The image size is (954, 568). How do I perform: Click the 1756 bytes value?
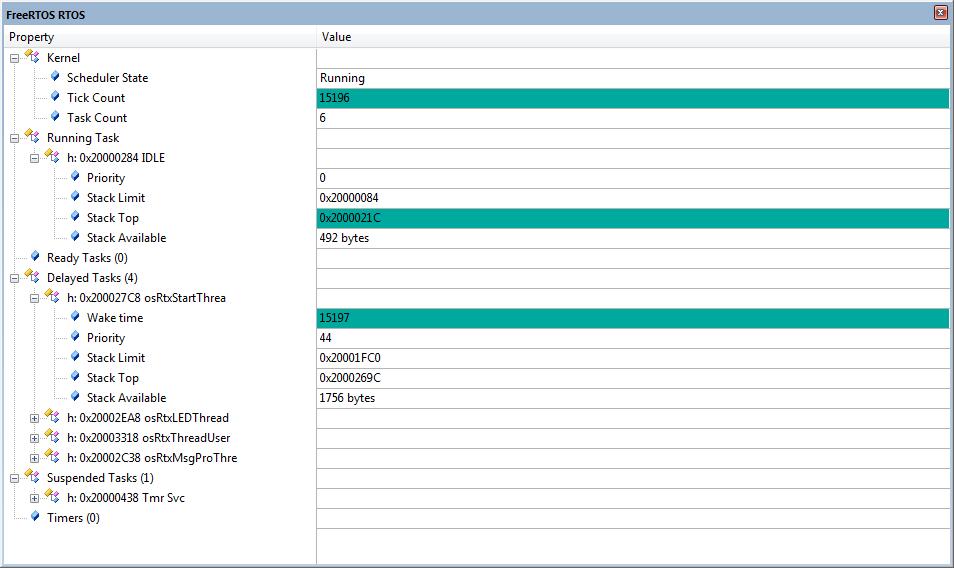[x=347, y=398]
